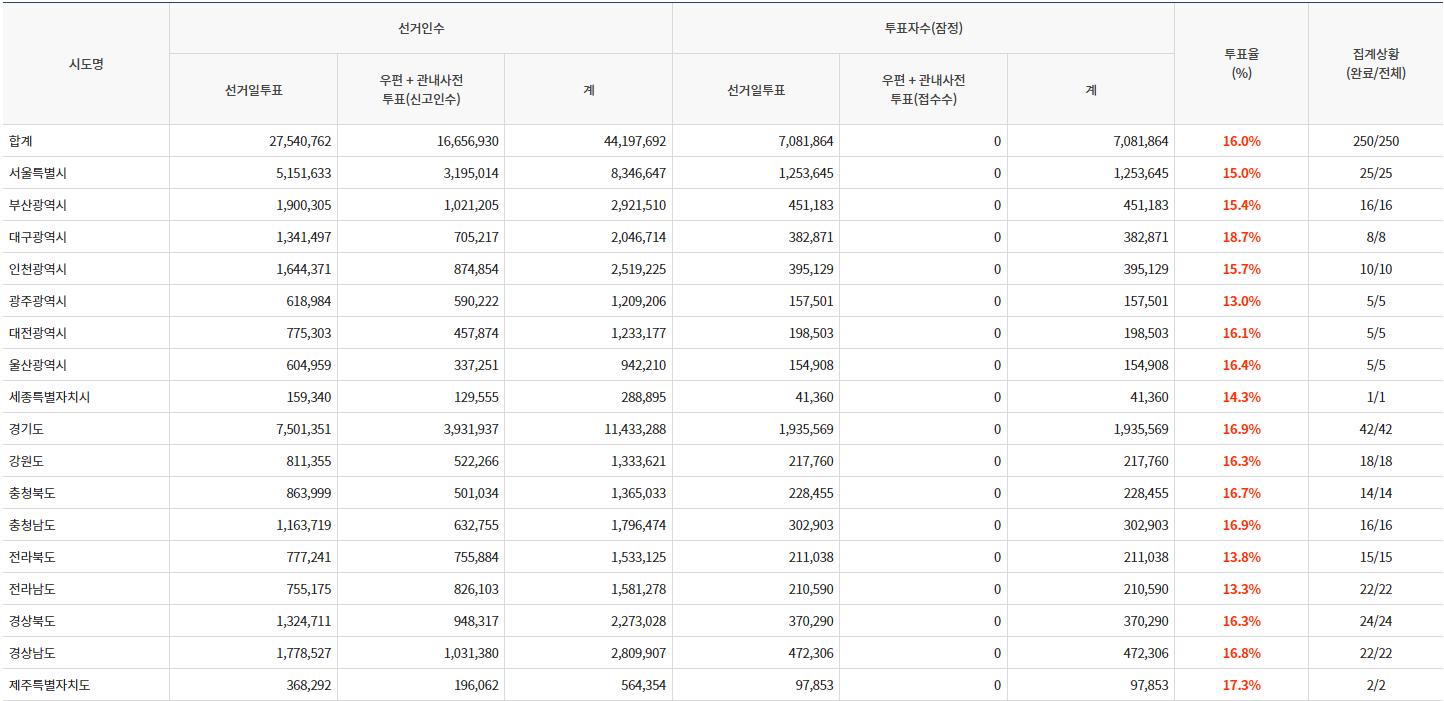This screenshot has width=1444, height=701.
Task: Select the 세종특별자치시 row label
Action: point(49,397)
